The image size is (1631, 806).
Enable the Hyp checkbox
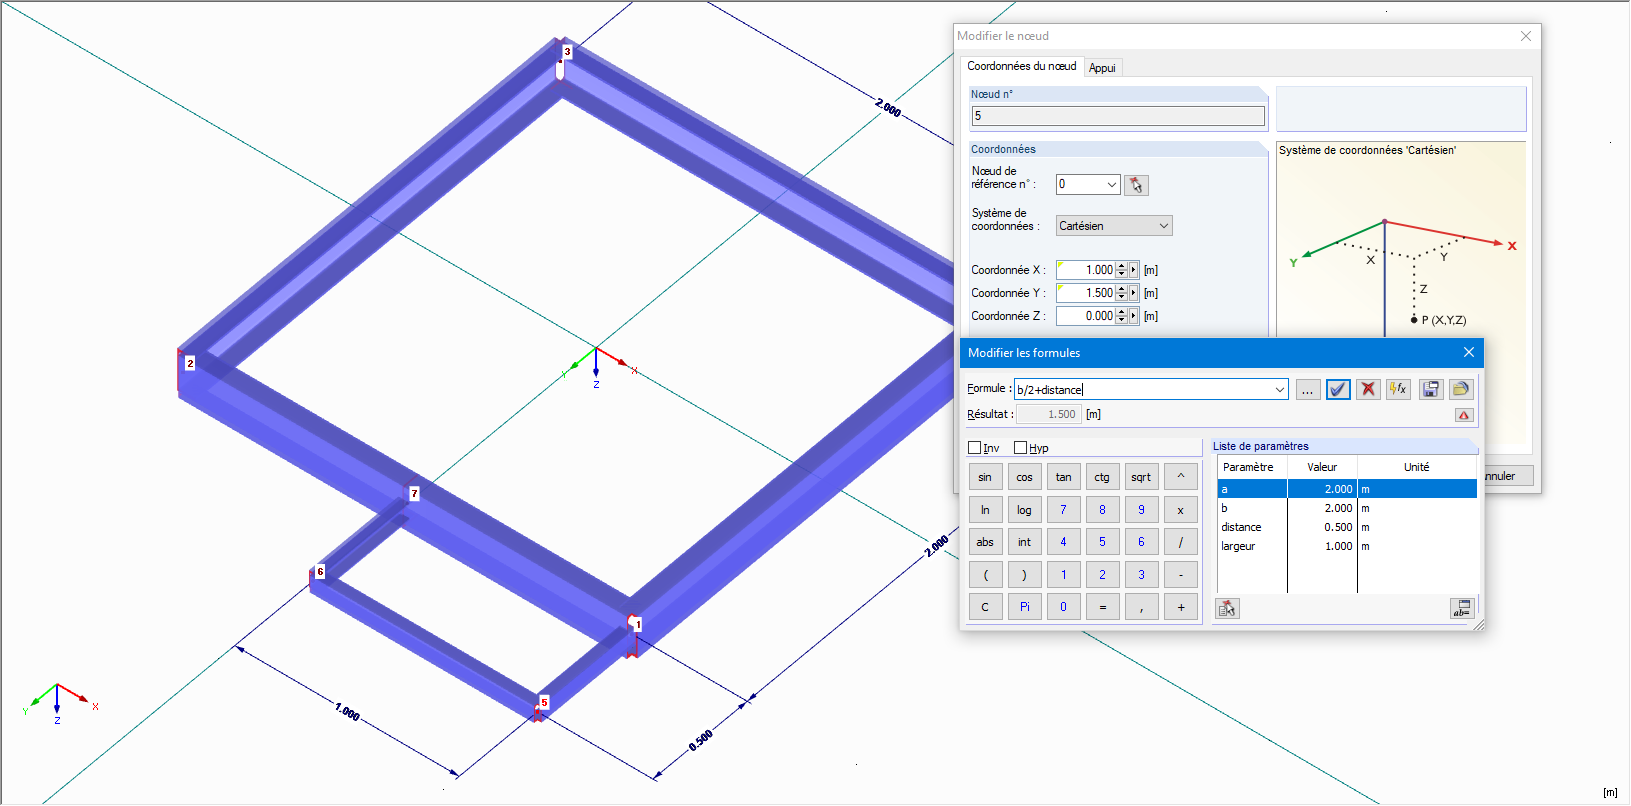pyautogui.click(x=1021, y=448)
